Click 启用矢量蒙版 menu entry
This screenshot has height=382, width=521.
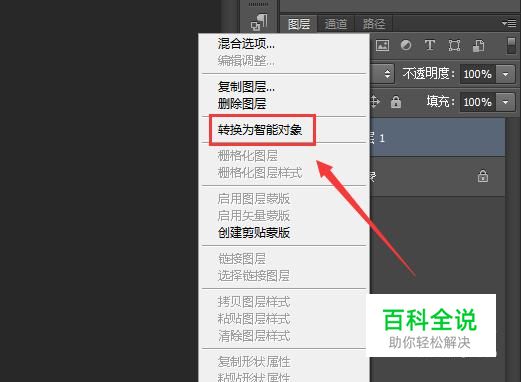click(x=254, y=216)
